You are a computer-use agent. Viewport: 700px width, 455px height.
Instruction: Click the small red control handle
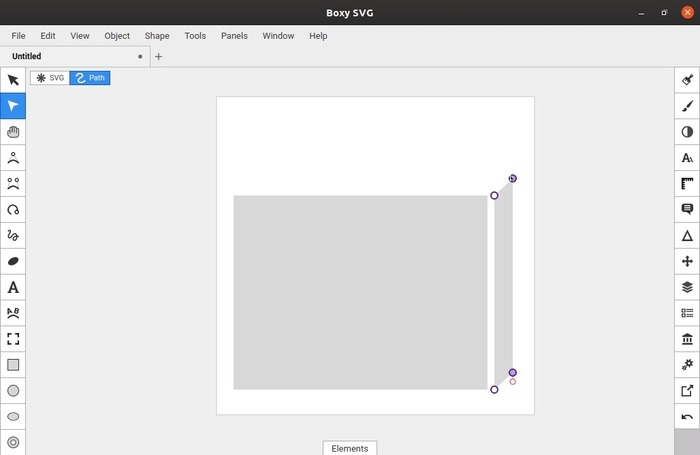click(512, 382)
